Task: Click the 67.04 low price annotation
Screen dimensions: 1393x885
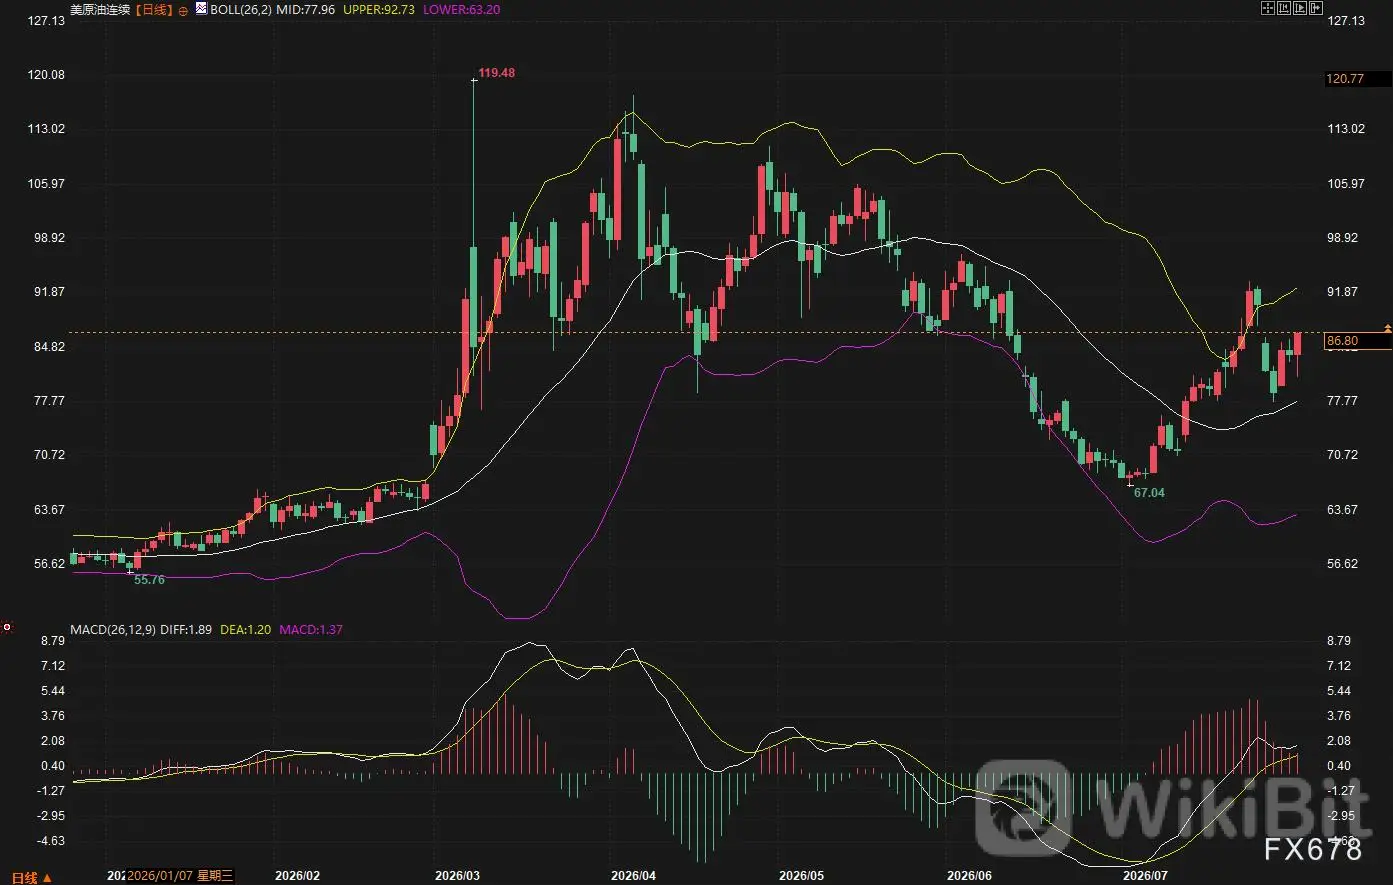Action: tap(1148, 492)
